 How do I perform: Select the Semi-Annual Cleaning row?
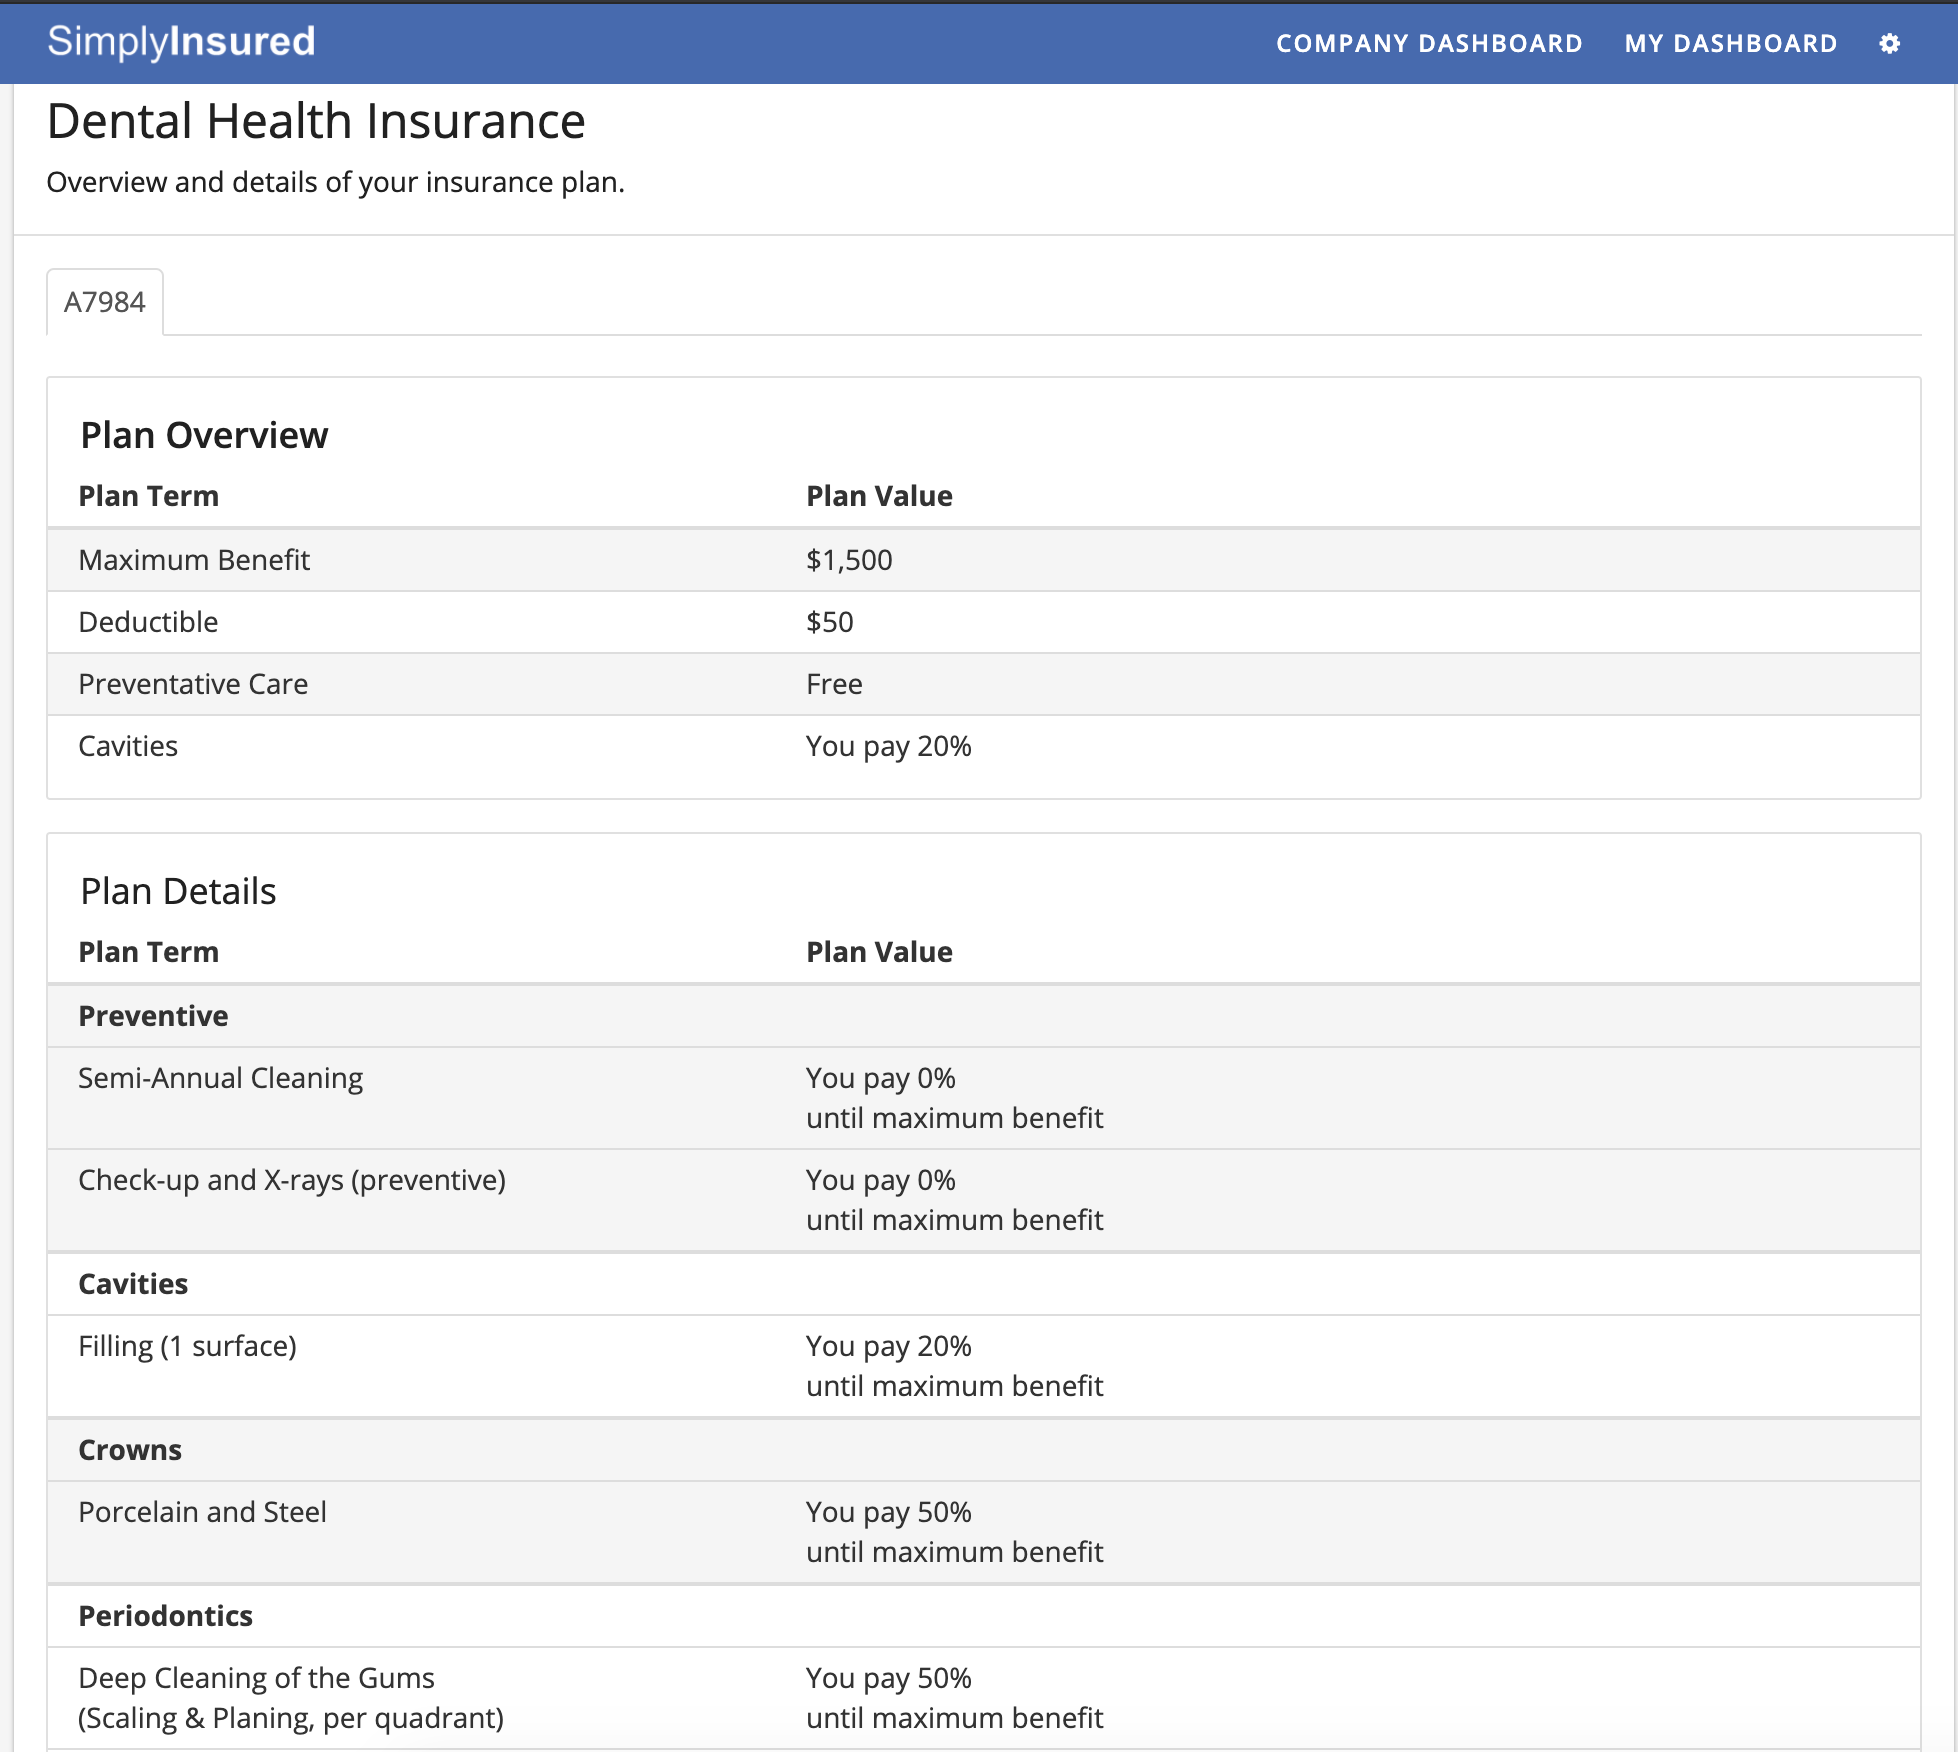[221, 1078]
